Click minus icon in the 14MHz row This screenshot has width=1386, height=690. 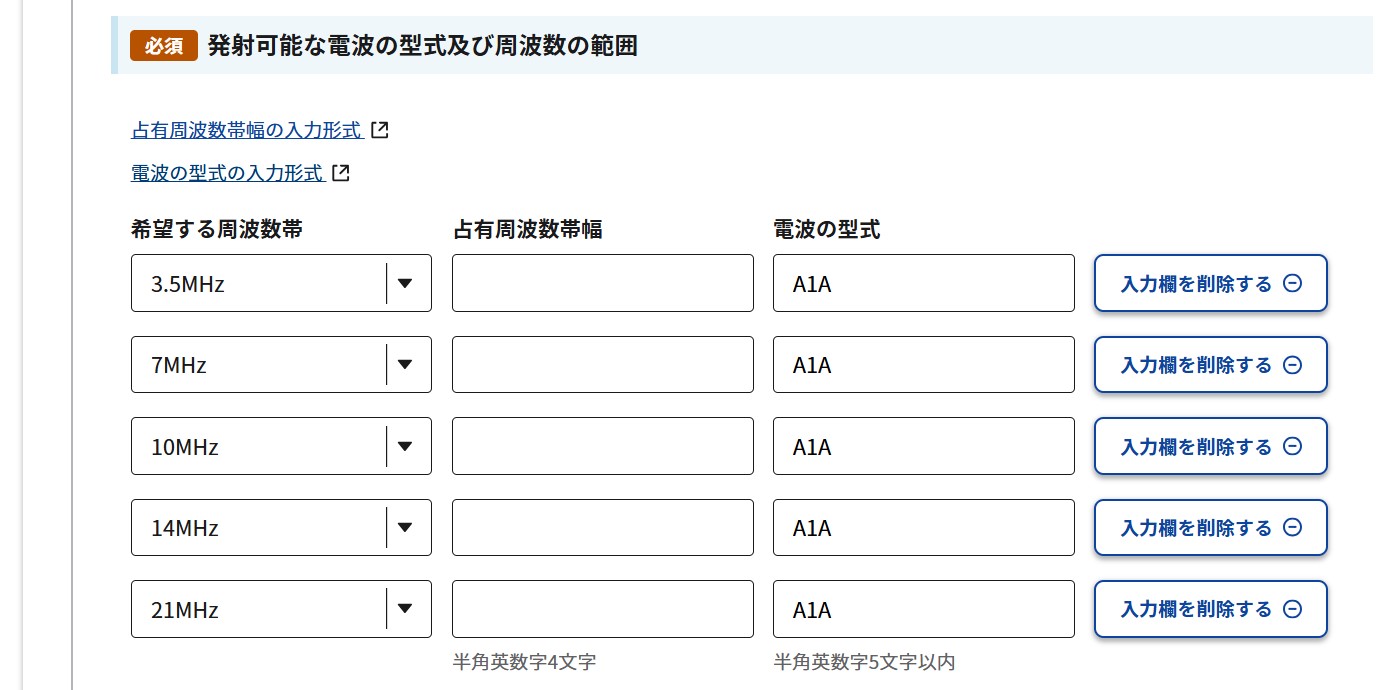(1292, 527)
